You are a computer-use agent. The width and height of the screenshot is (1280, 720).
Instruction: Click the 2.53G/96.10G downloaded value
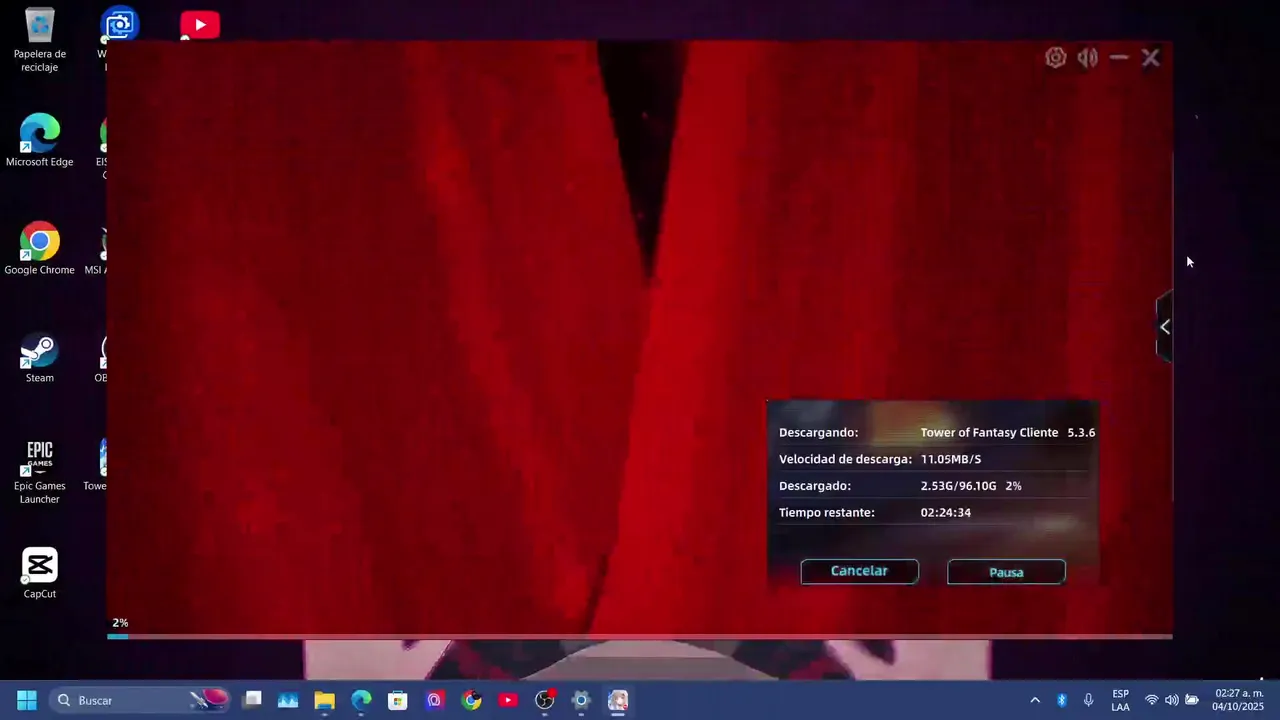coord(958,486)
